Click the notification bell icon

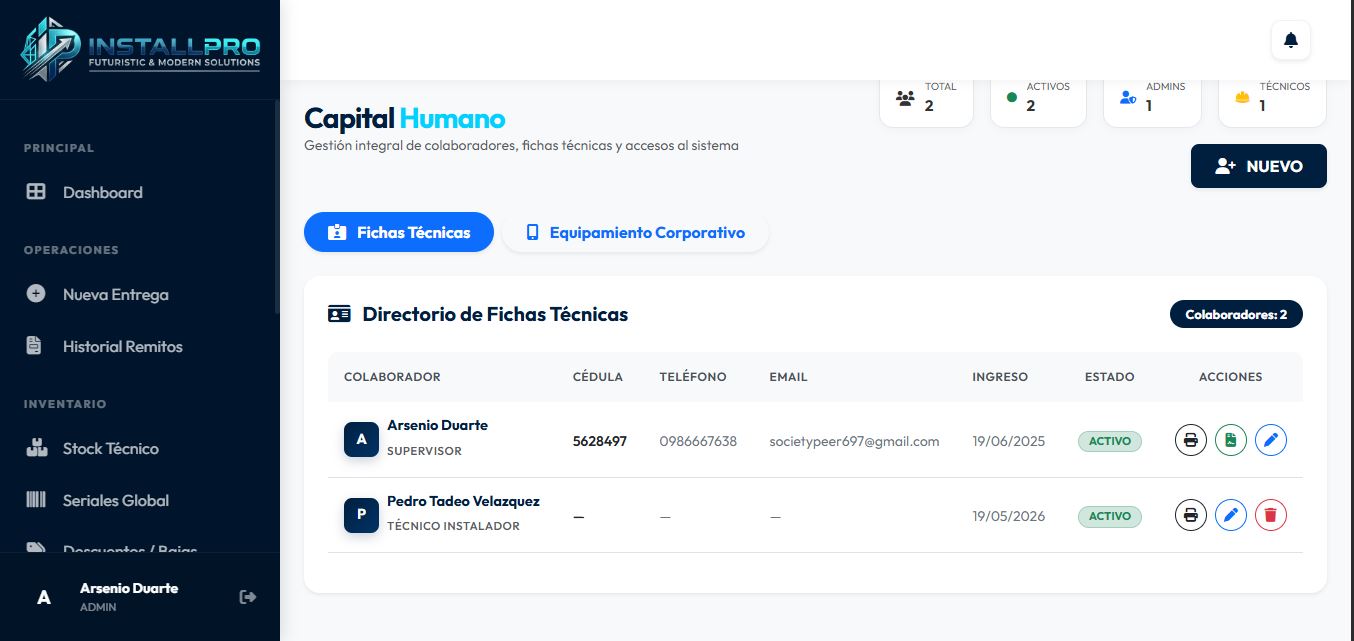click(x=1290, y=40)
